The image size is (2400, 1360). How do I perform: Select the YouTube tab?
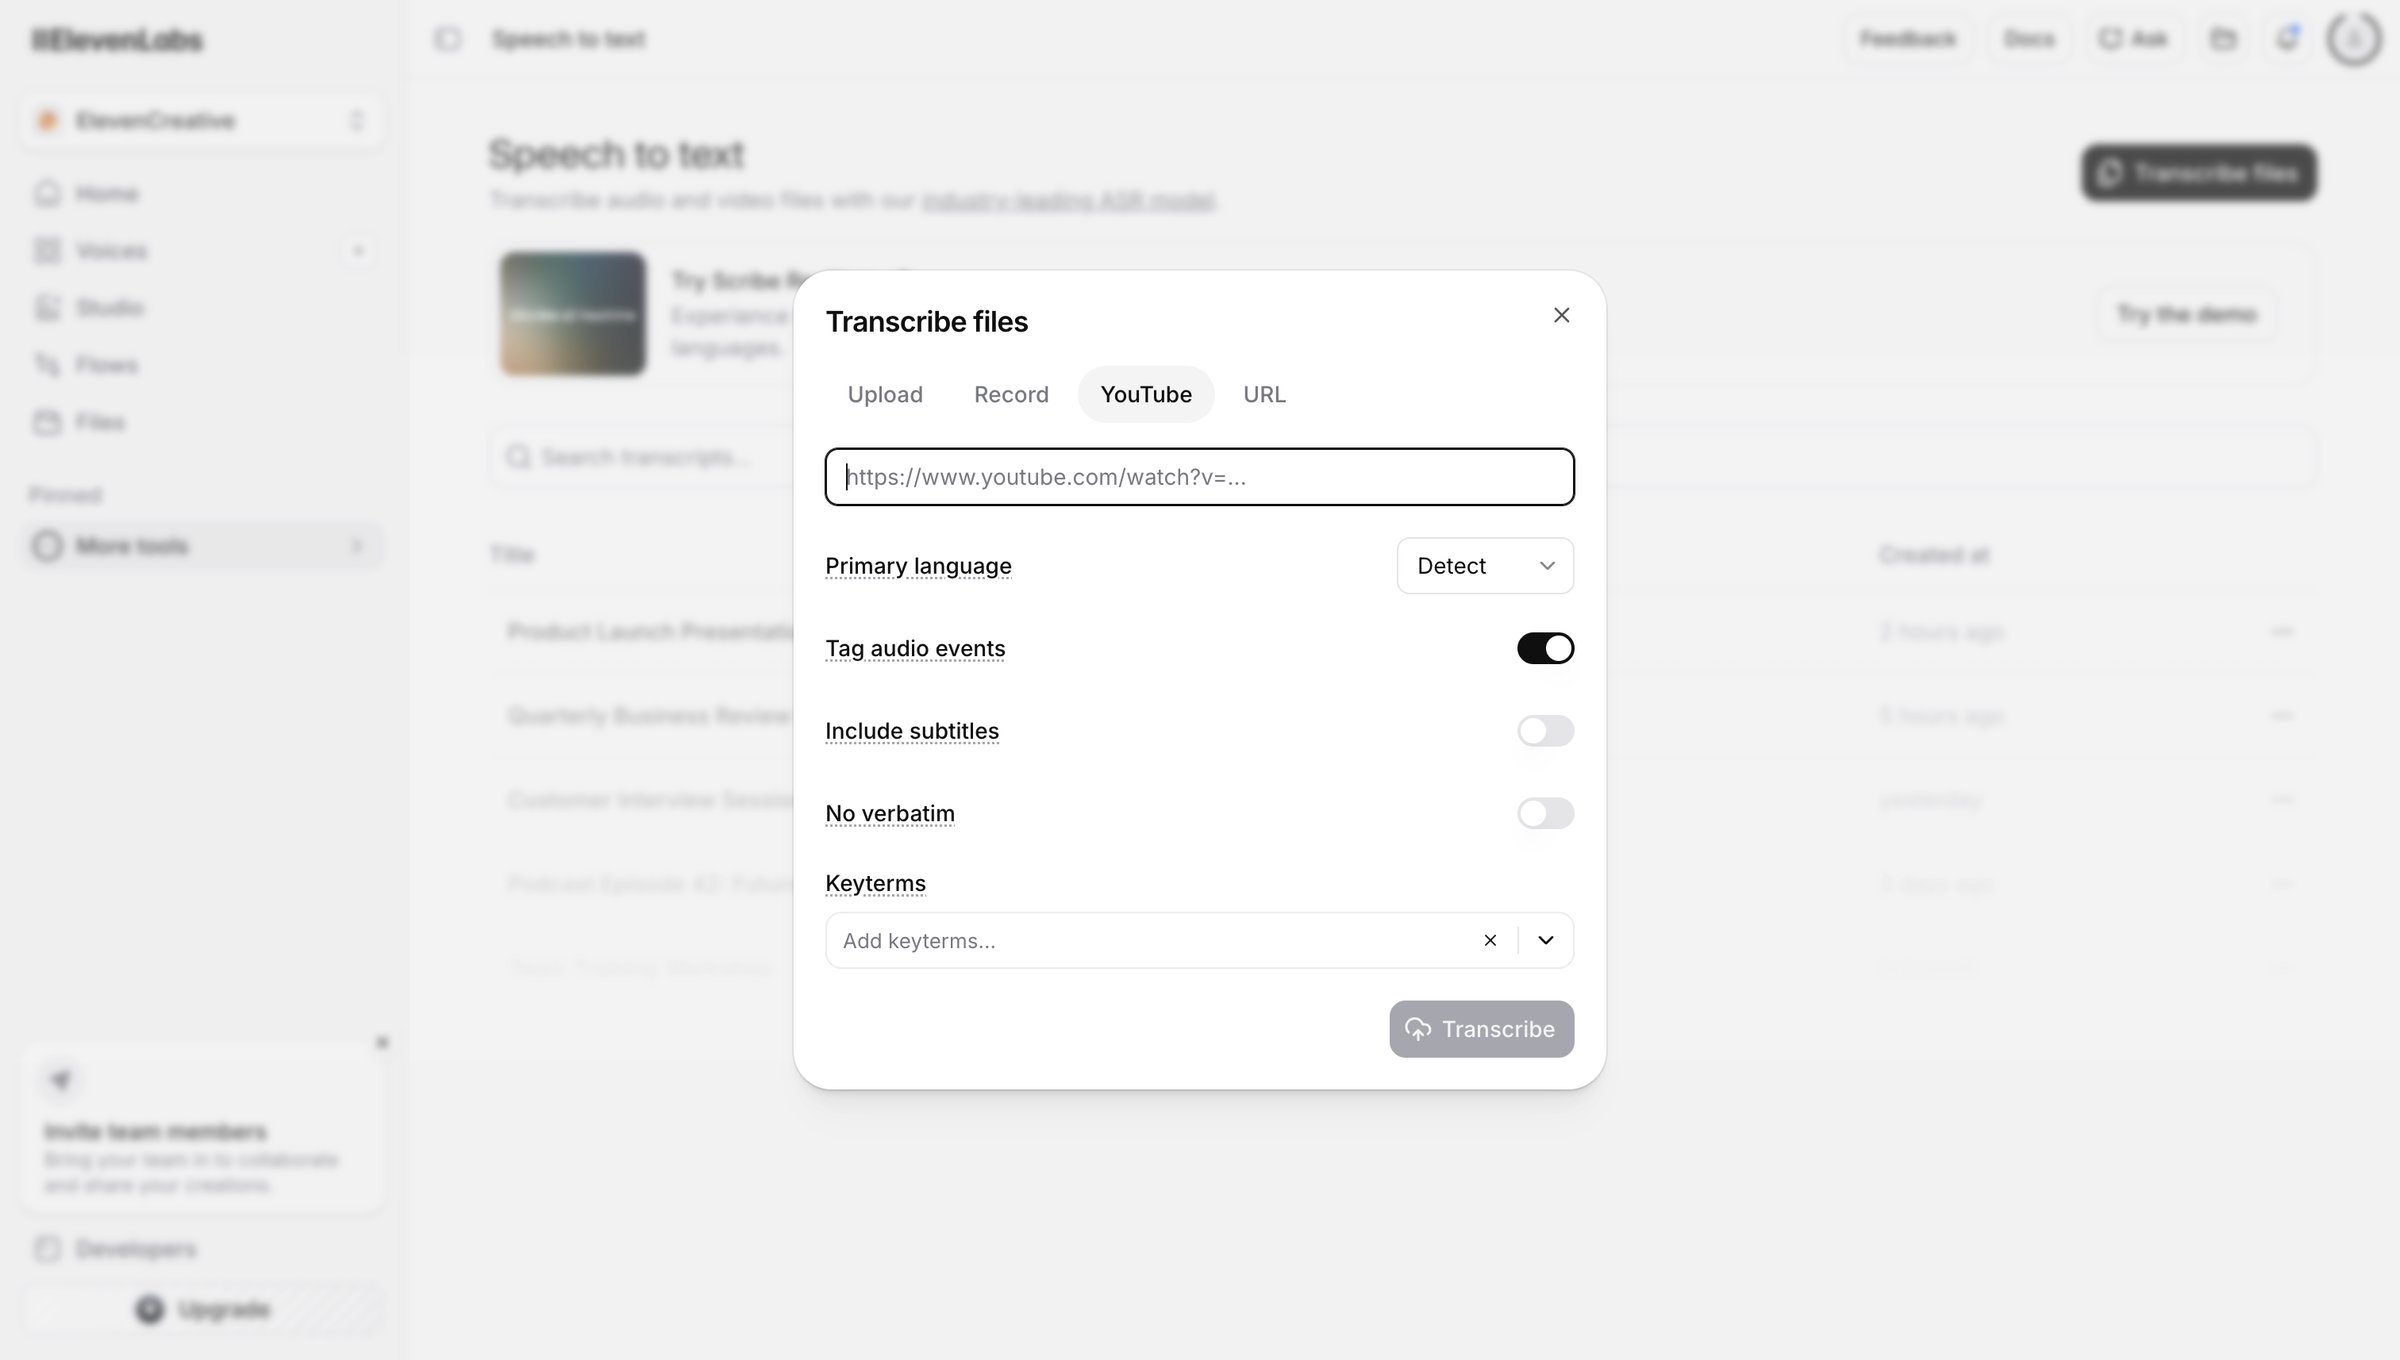pyautogui.click(x=1146, y=394)
